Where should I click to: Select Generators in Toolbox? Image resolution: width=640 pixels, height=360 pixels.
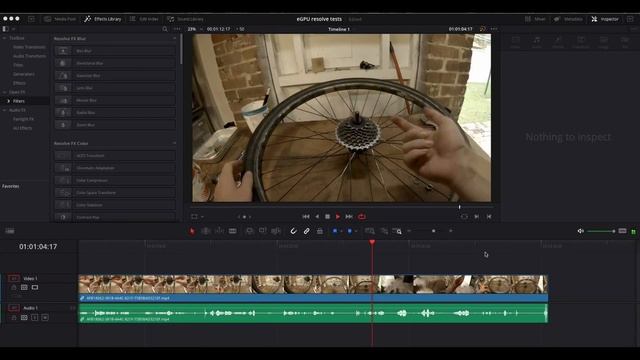(x=24, y=74)
